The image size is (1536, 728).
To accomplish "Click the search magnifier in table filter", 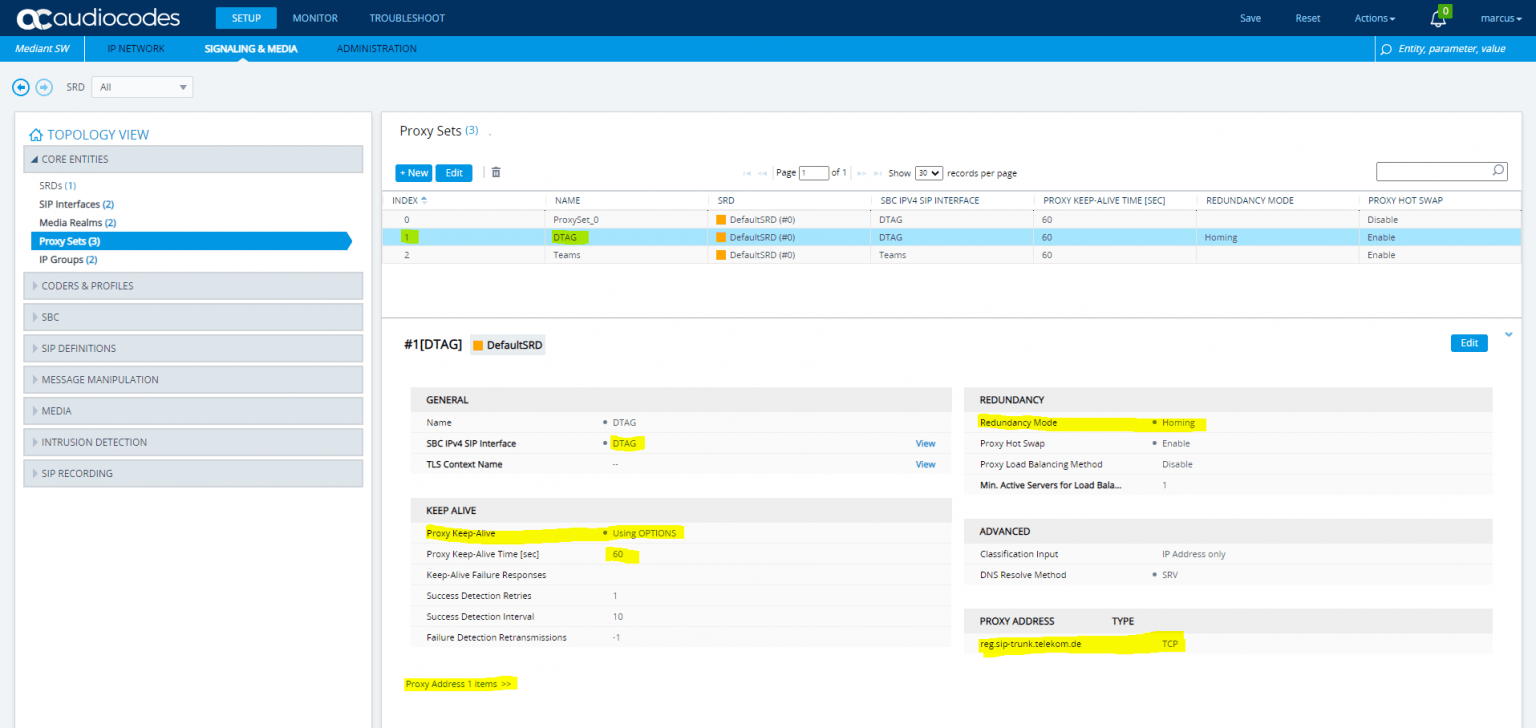I will click(x=1497, y=171).
